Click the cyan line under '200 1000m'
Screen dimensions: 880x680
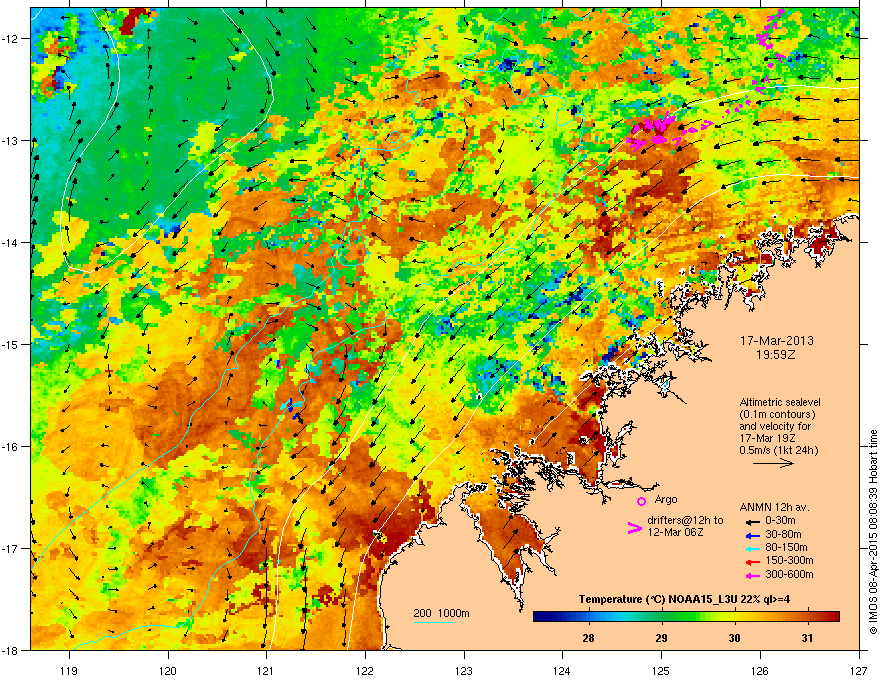(x=434, y=622)
